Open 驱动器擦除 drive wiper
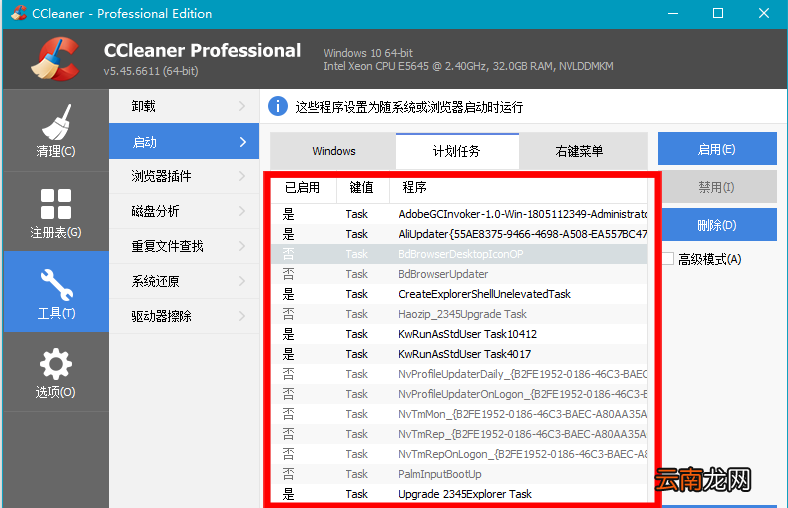 click(184, 316)
